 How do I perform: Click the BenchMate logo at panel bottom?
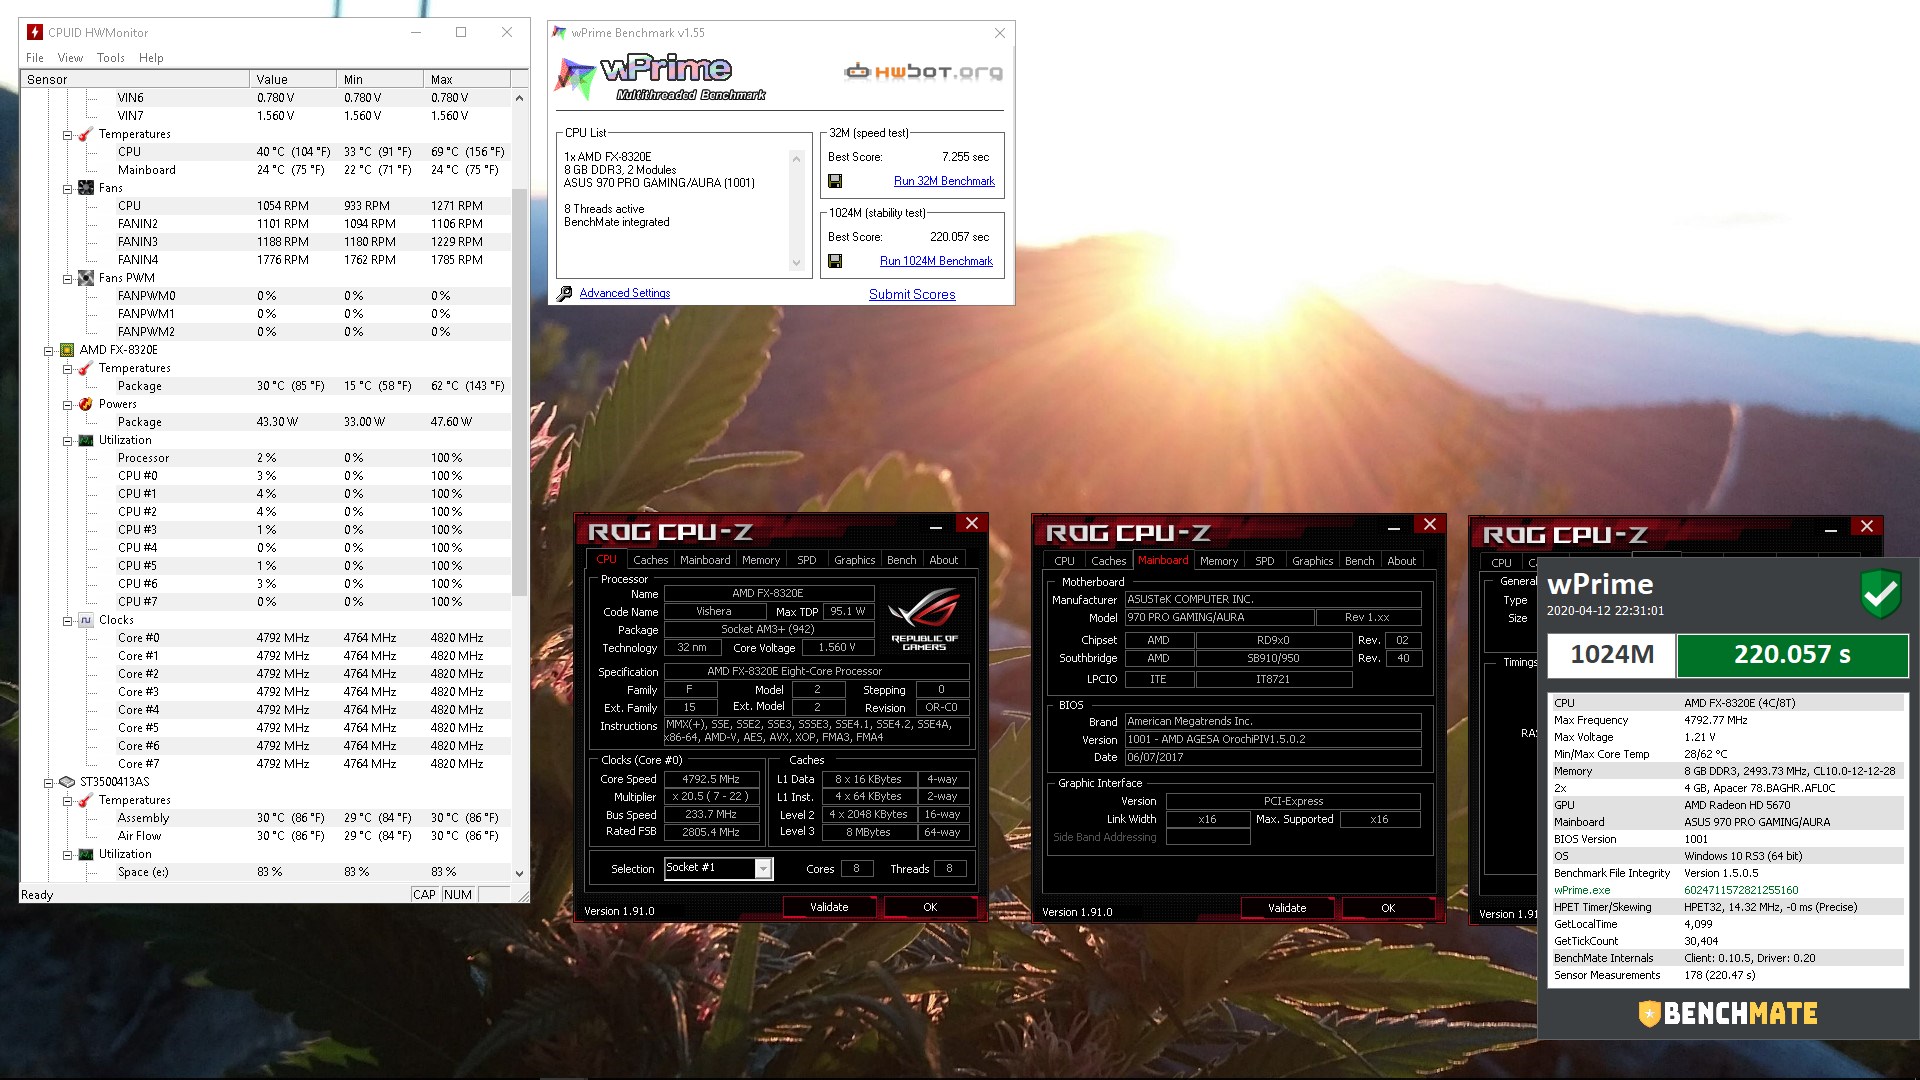(x=1727, y=1013)
